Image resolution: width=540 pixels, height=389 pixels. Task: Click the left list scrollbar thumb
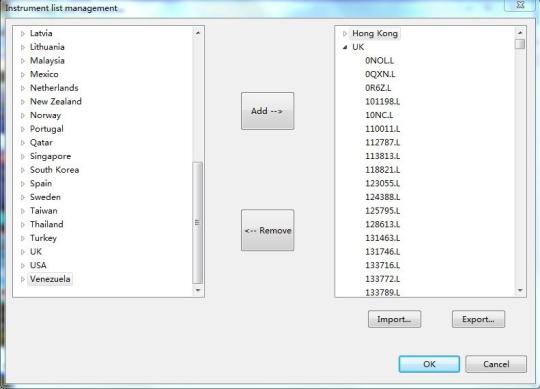(198, 222)
